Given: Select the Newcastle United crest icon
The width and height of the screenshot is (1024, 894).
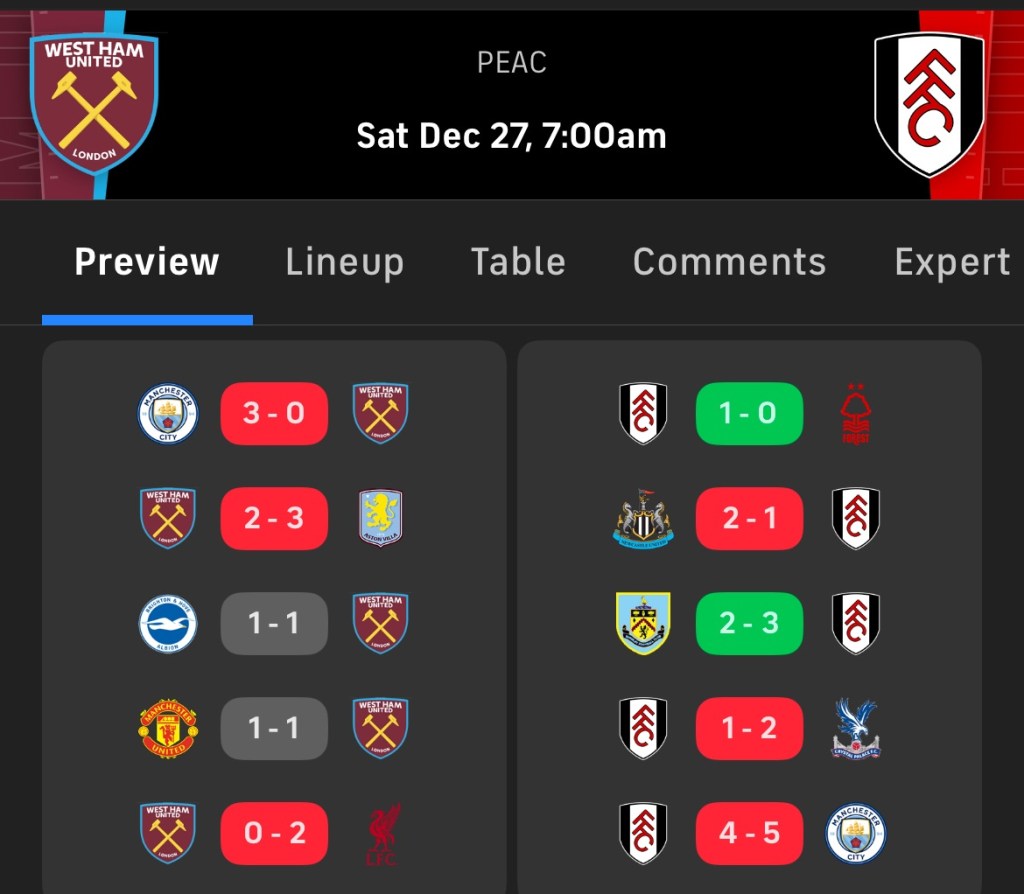Looking at the screenshot, I should point(643,518).
